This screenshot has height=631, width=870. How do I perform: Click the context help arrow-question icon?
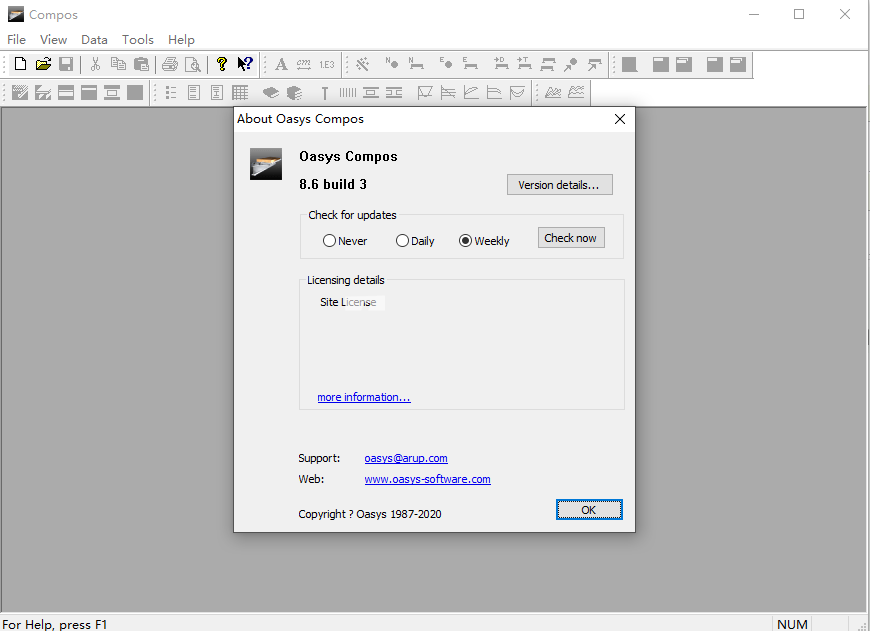tap(245, 64)
